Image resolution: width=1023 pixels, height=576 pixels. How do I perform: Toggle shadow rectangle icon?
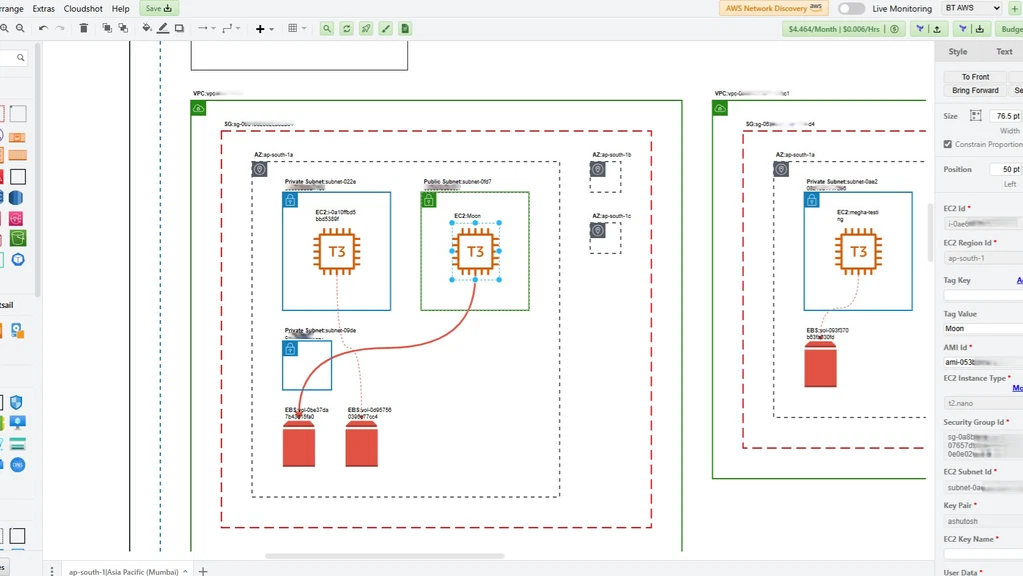pyautogui.click(x=179, y=28)
